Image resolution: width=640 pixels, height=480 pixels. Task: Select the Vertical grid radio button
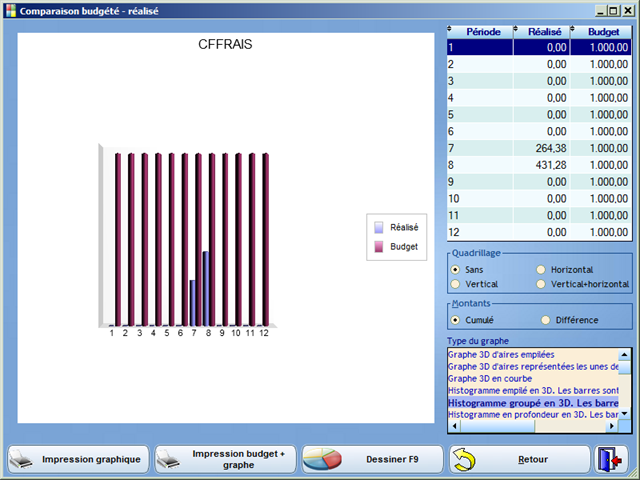(x=456, y=285)
